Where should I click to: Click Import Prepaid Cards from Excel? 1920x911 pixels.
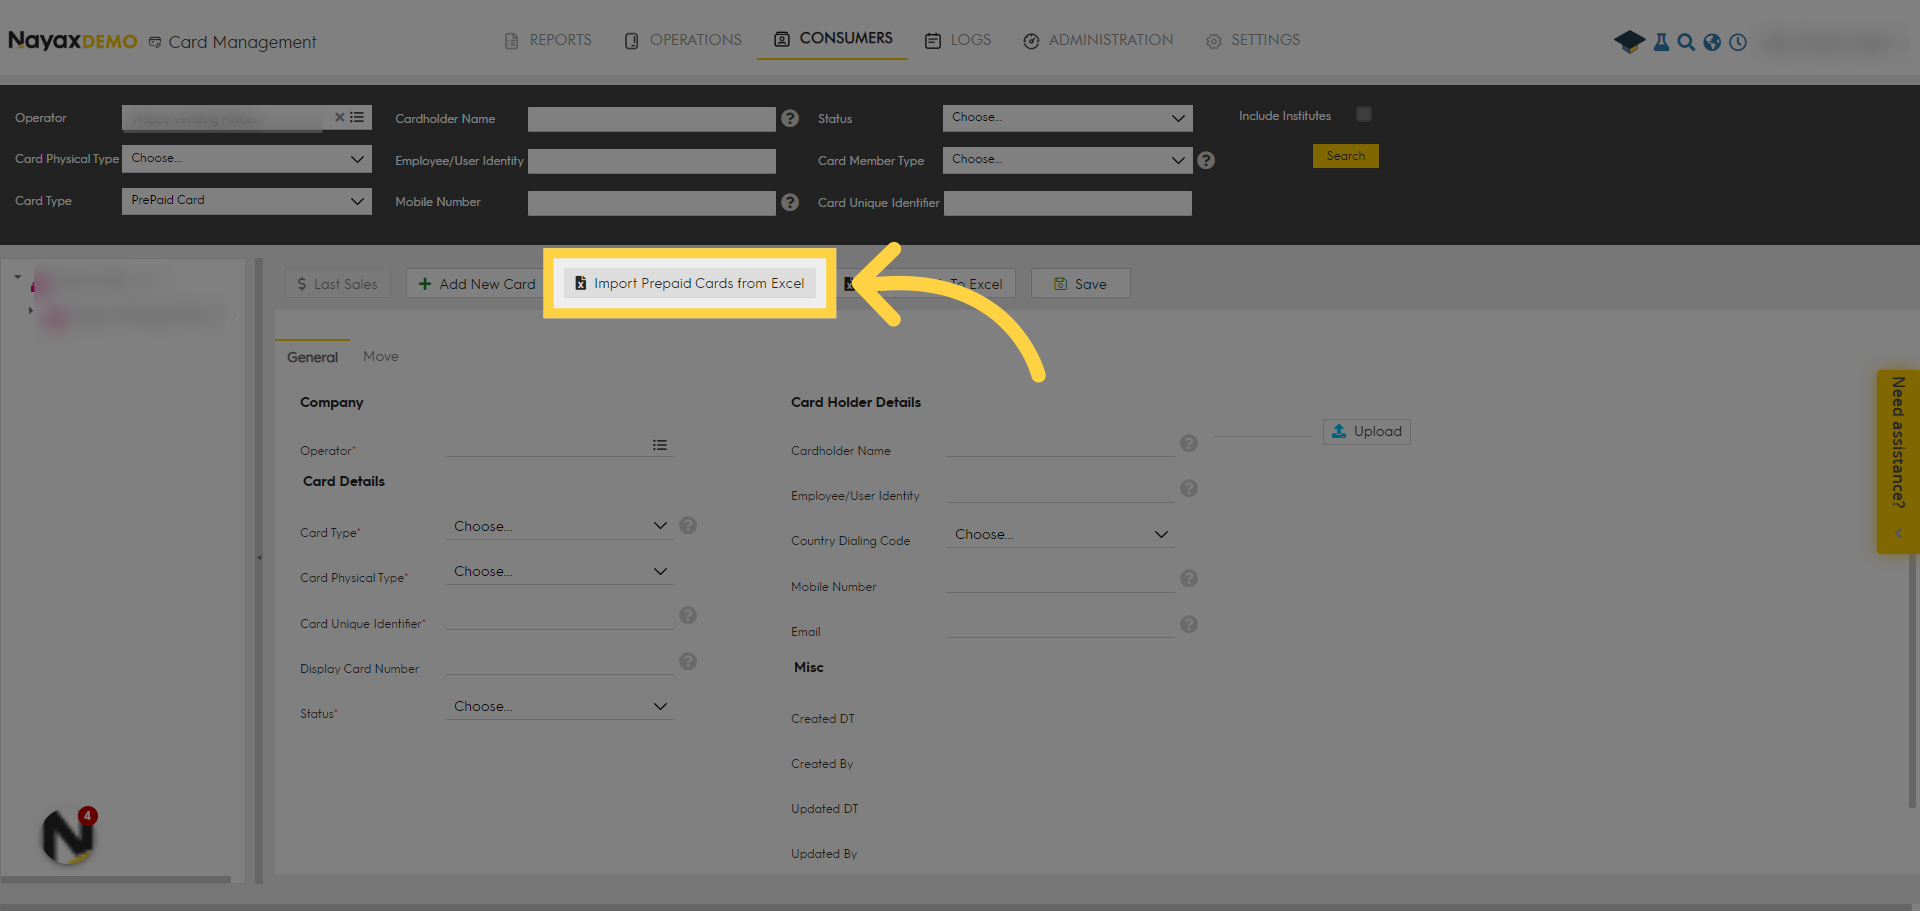tap(690, 283)
